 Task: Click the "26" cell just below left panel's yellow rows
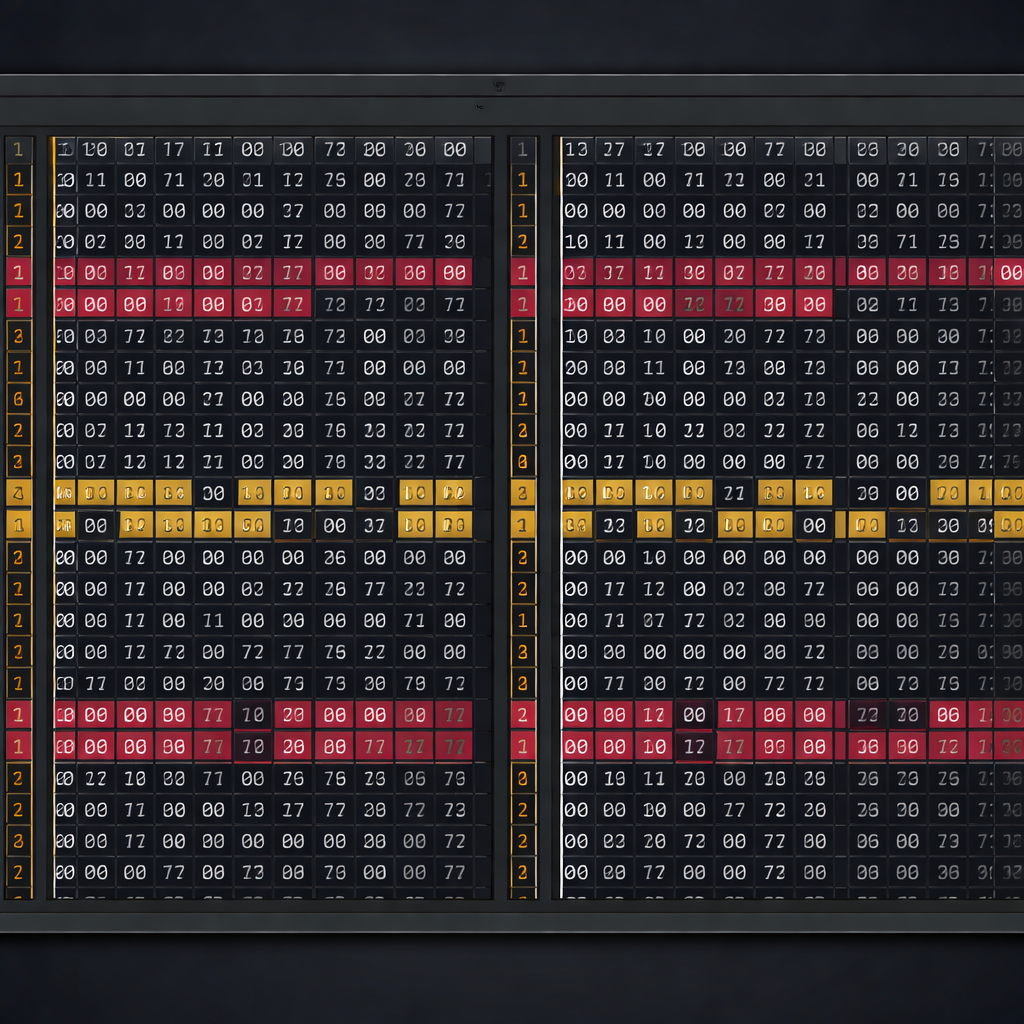[x=334, y=558]
